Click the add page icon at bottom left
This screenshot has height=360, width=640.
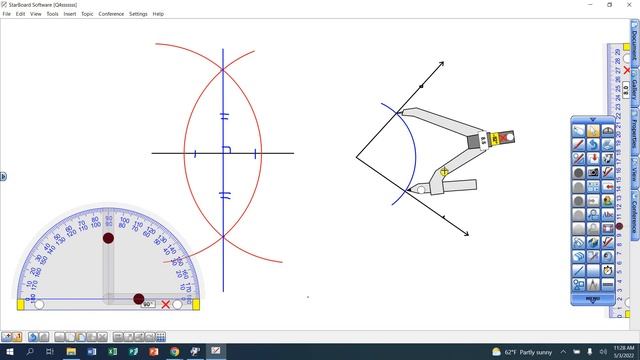[x=7, y=337]
